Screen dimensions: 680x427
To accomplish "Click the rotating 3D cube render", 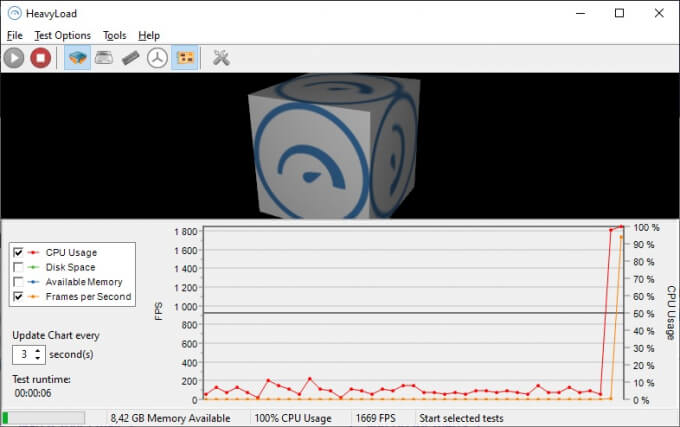I will [x=334, y=147].
